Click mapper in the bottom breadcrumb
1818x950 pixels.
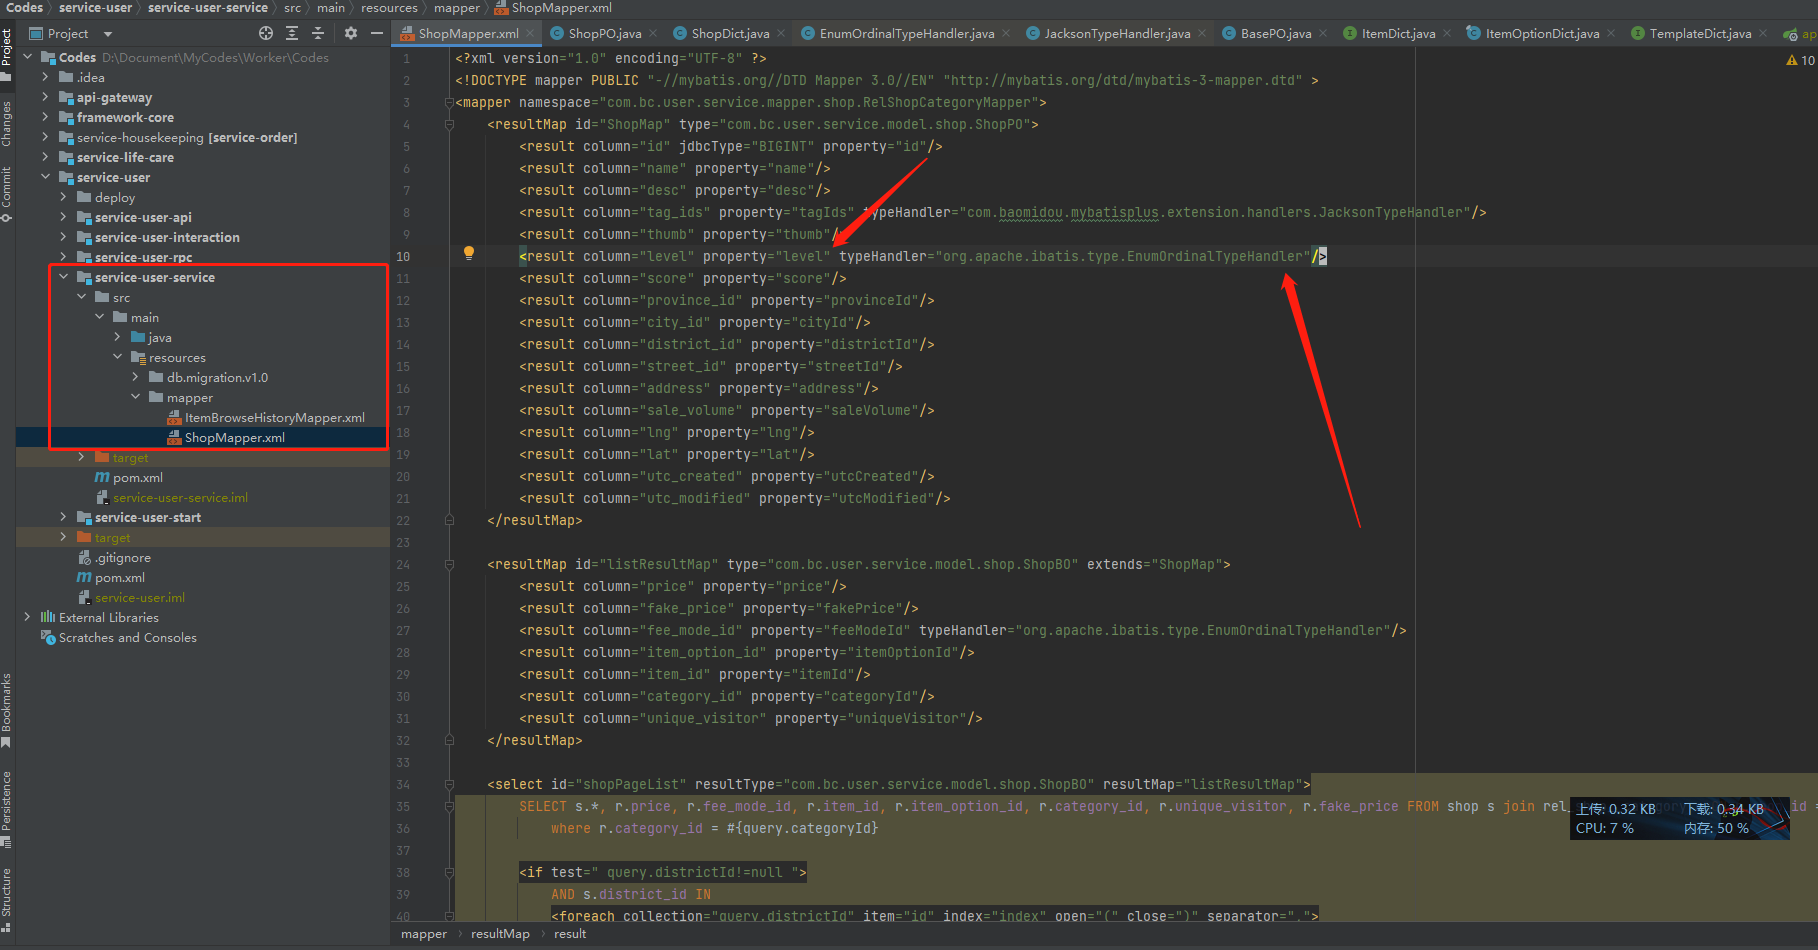coord(424,934)
